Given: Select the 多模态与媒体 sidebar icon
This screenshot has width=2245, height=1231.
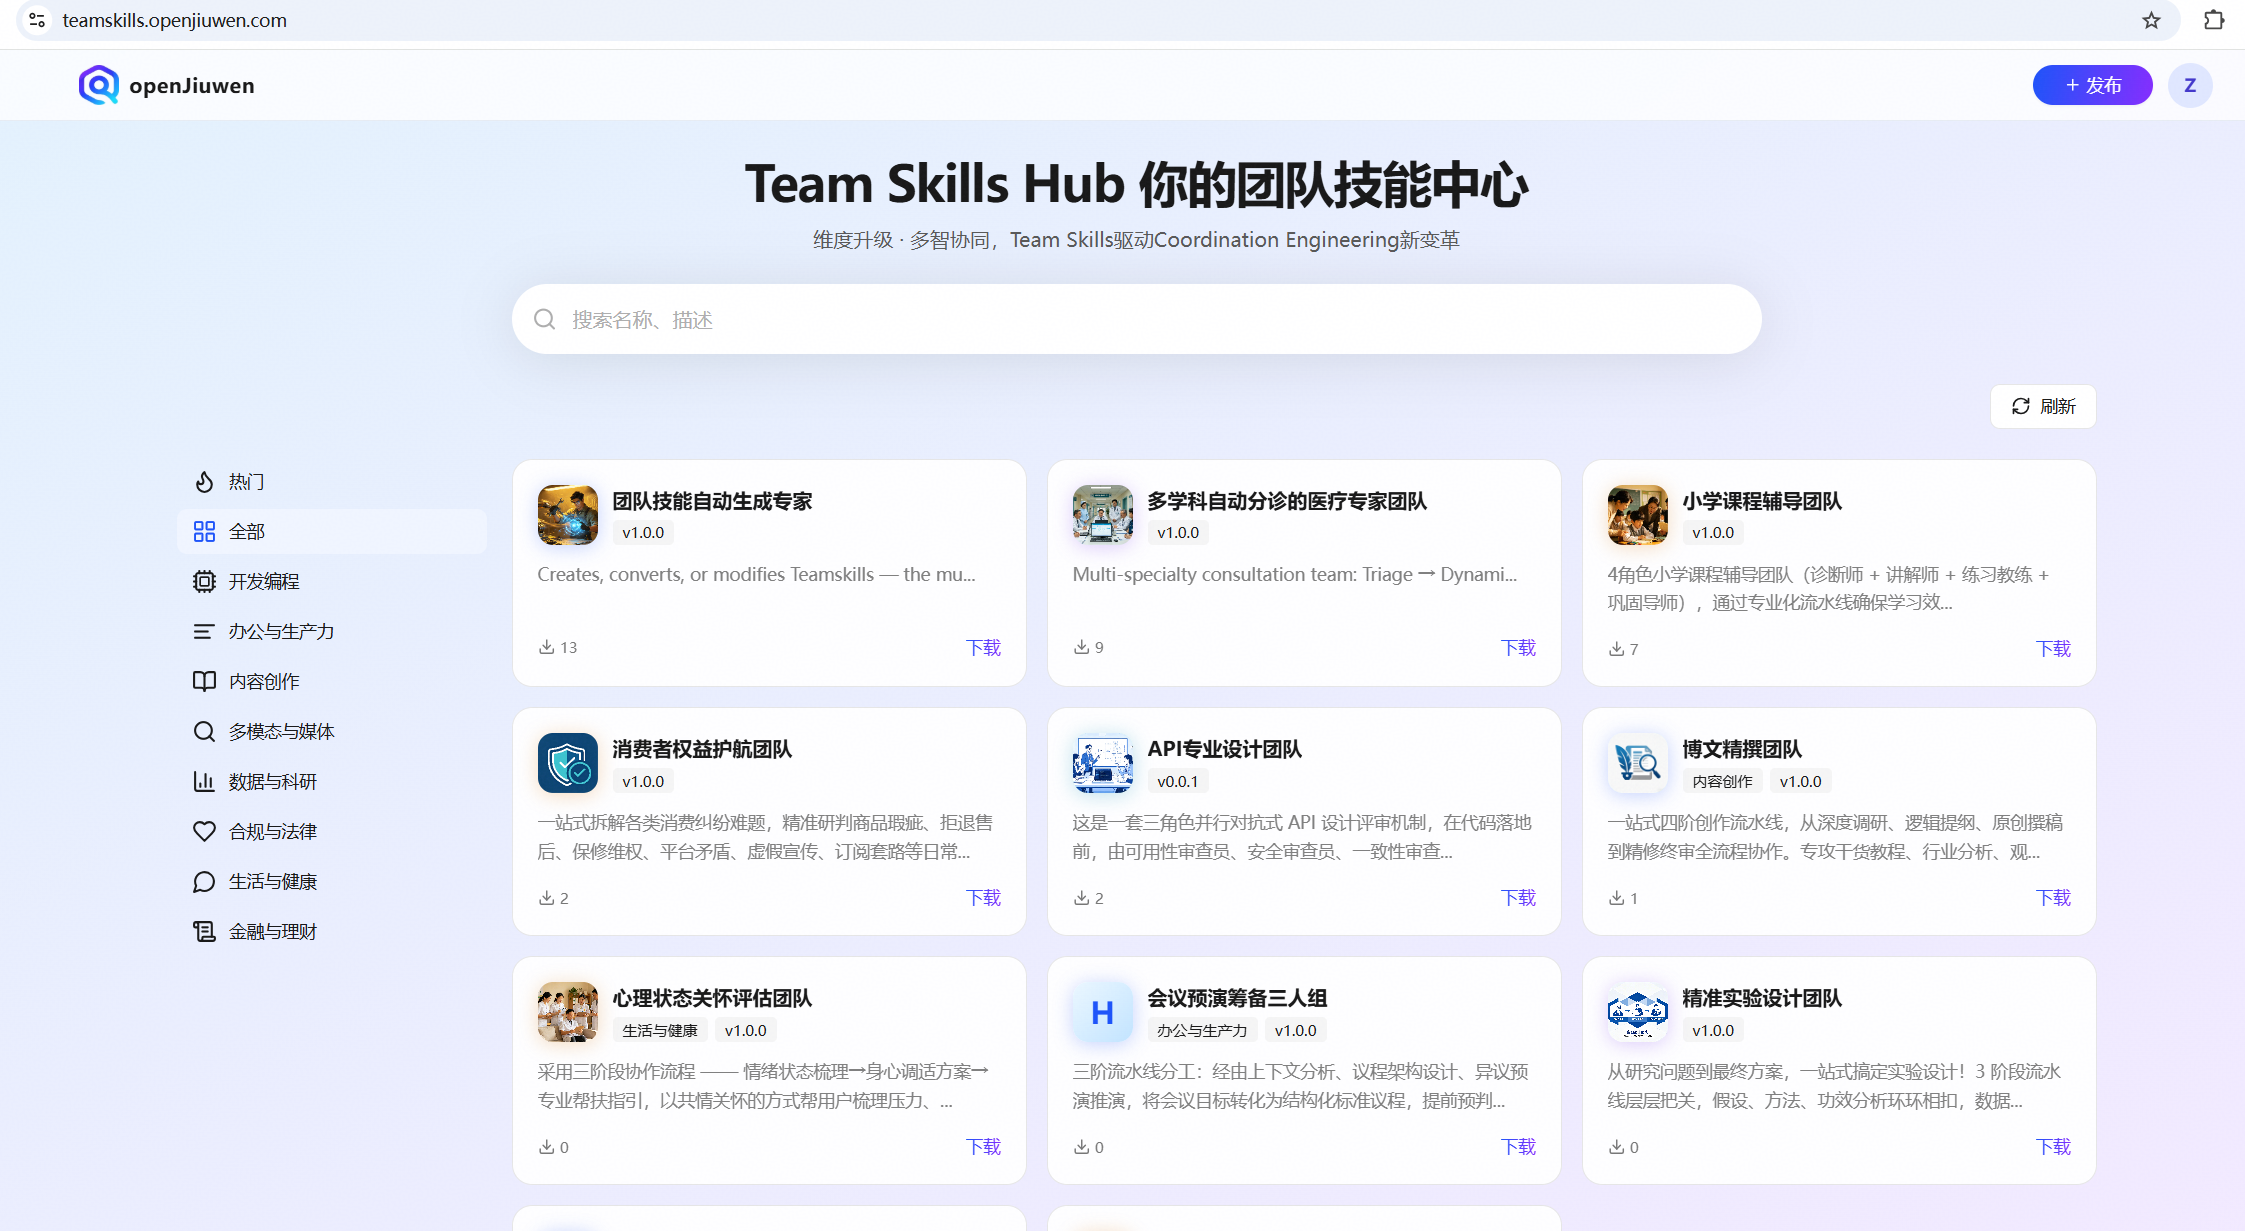Looking at the screenshot, I should pos(205,731).
